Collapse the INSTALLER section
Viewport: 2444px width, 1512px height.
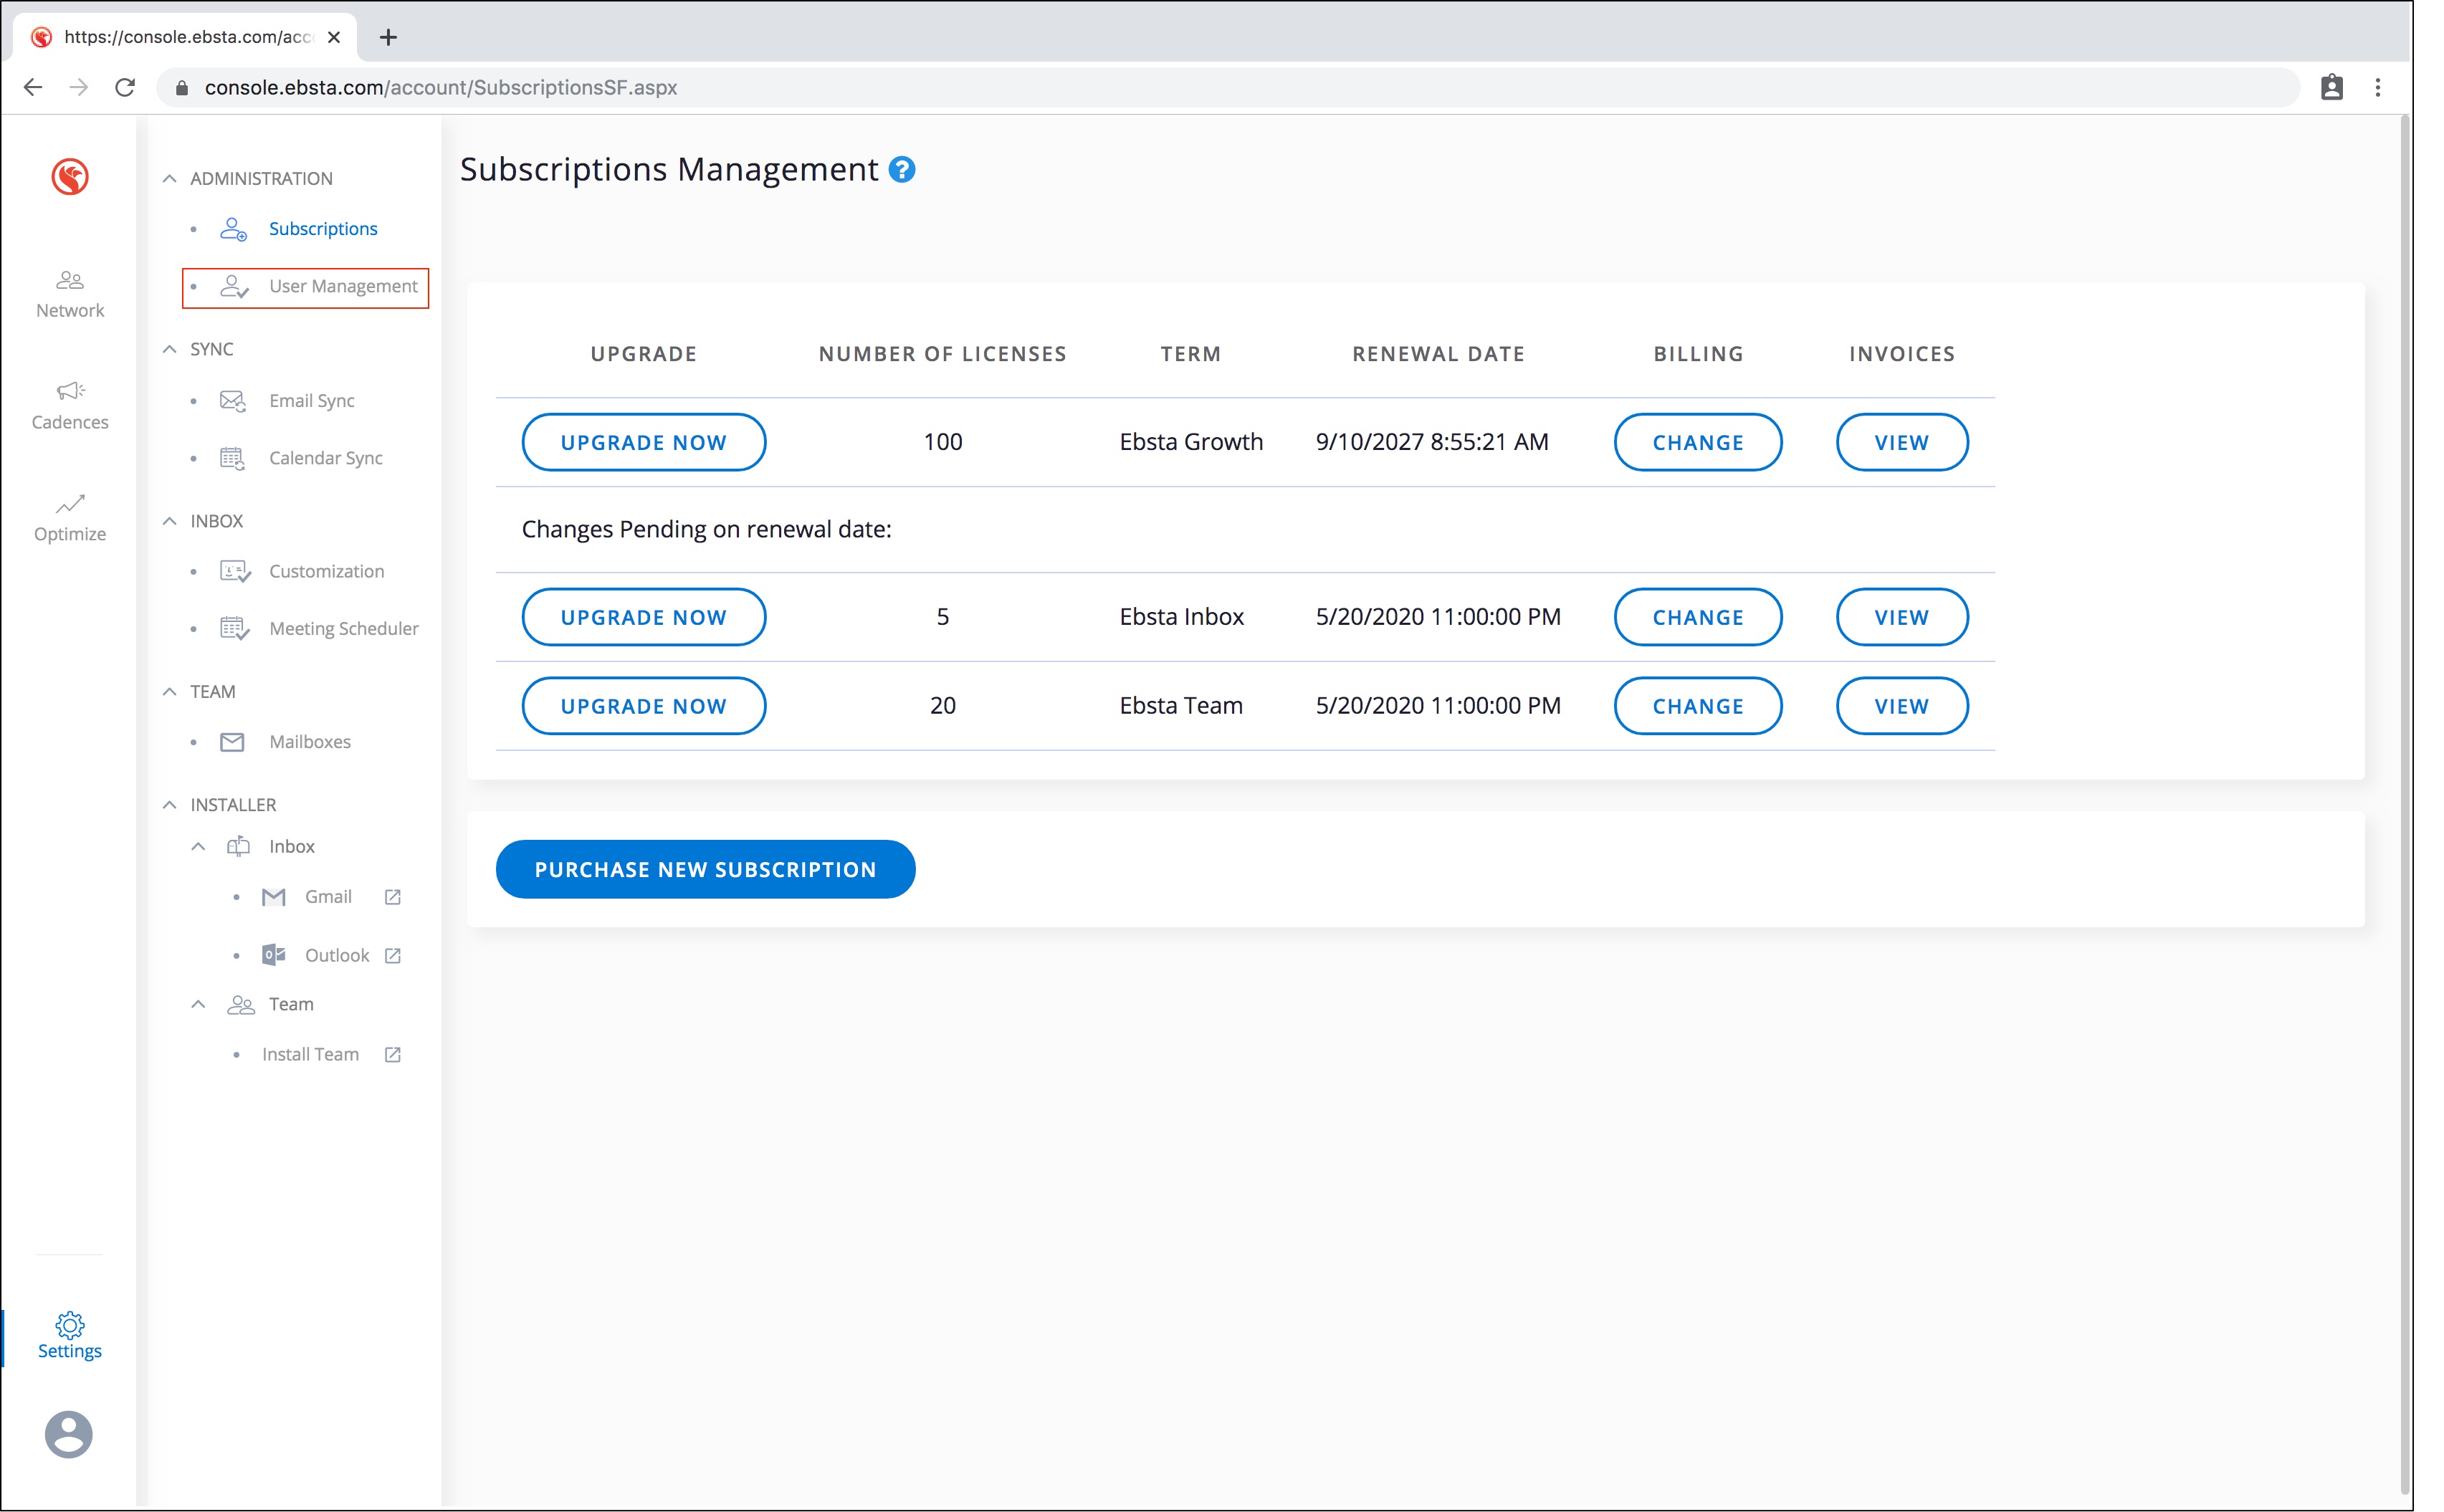click(170, 805)
